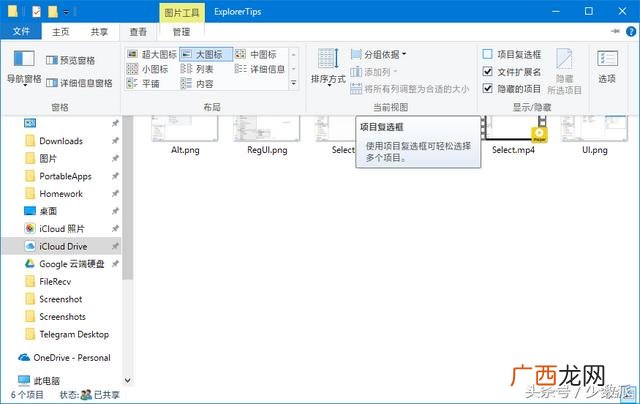Open Downloads folder in navigation pane
640x404 pixels.
61,141
